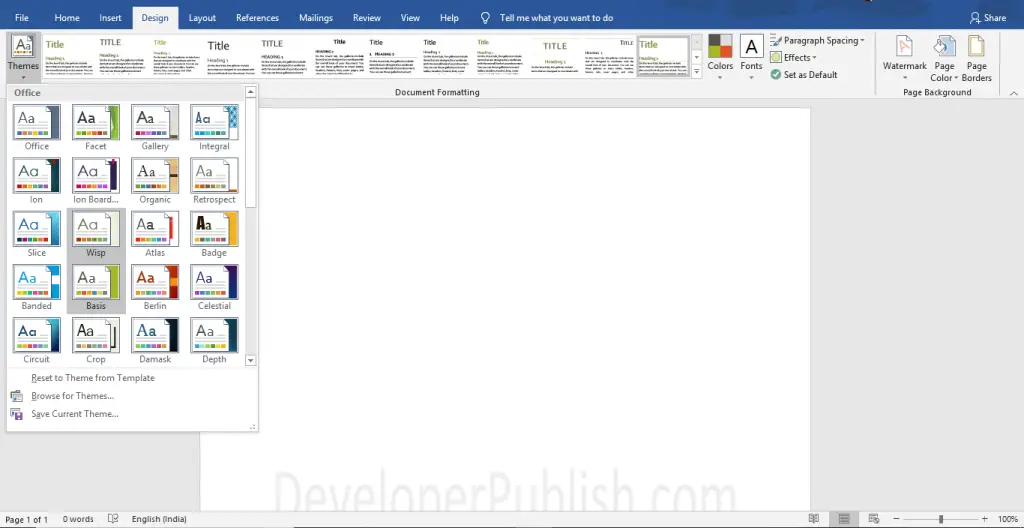
Task: Click the Watermark icon
Action: pos(904,46)
